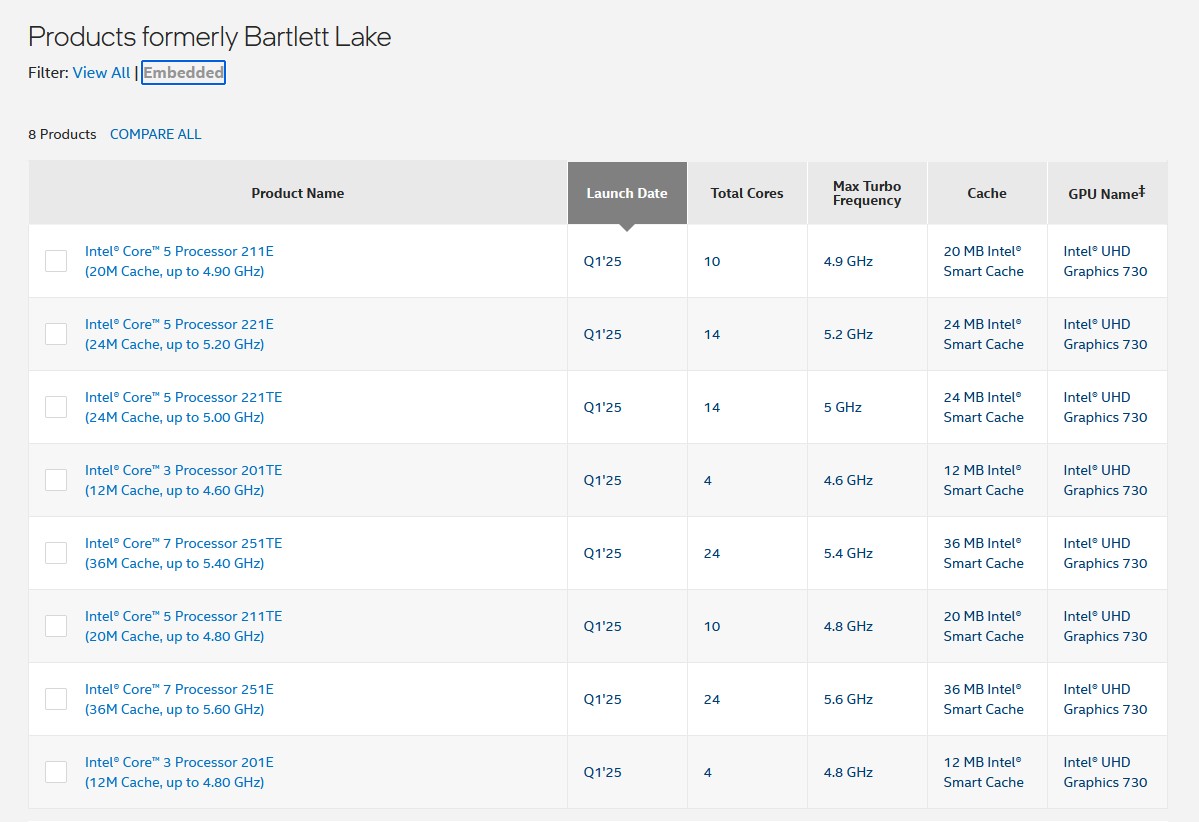1199x822 pixels.
Task: Select compare checkbox for Core 7 Processor 251TE
Action: [x=55, y=553]
